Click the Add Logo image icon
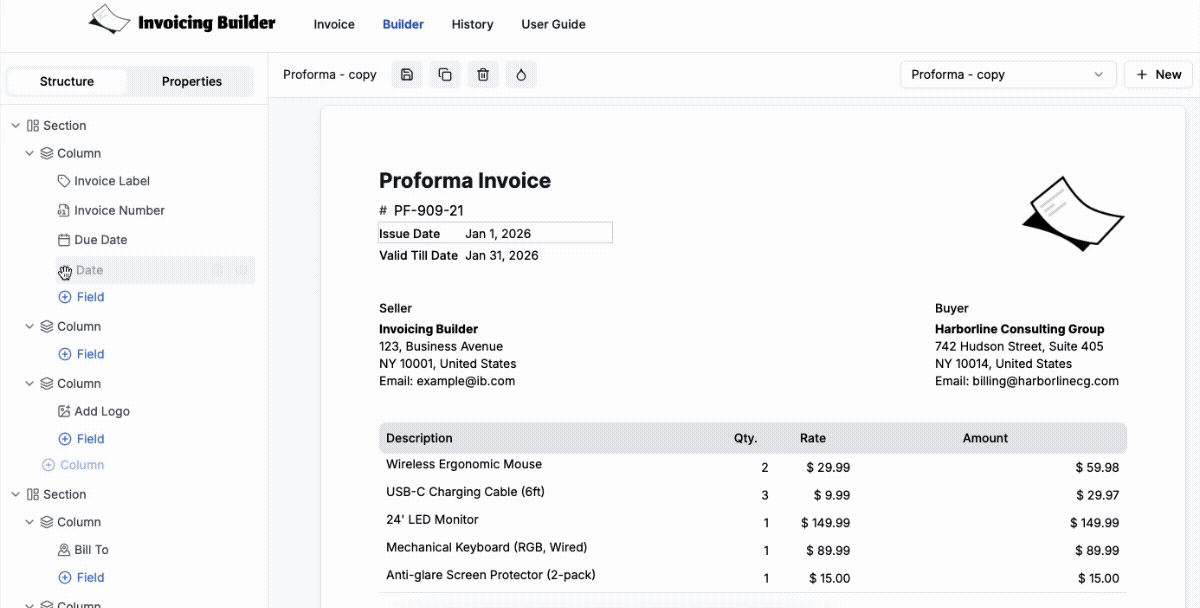The image size is (1200, 608). tap(64, 411)
